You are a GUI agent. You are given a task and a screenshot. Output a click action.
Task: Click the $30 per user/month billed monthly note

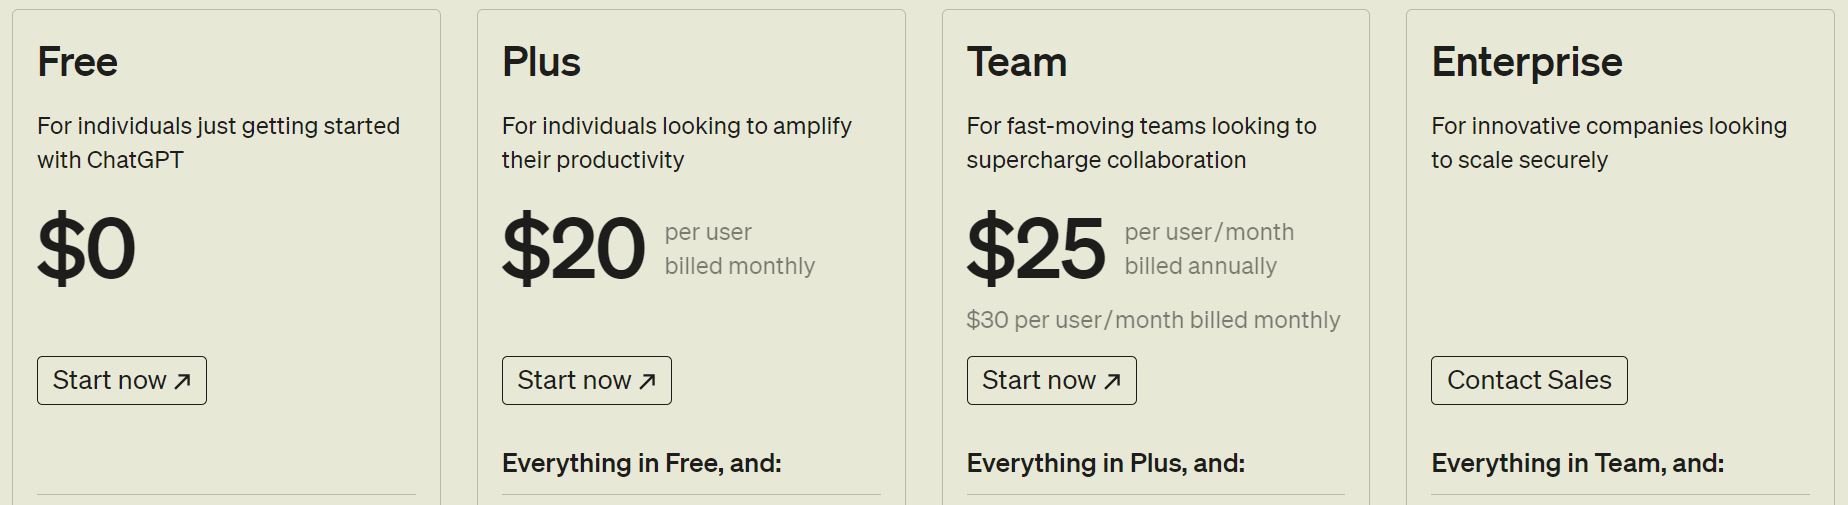pyautogui.click(x=1153, y=320)
